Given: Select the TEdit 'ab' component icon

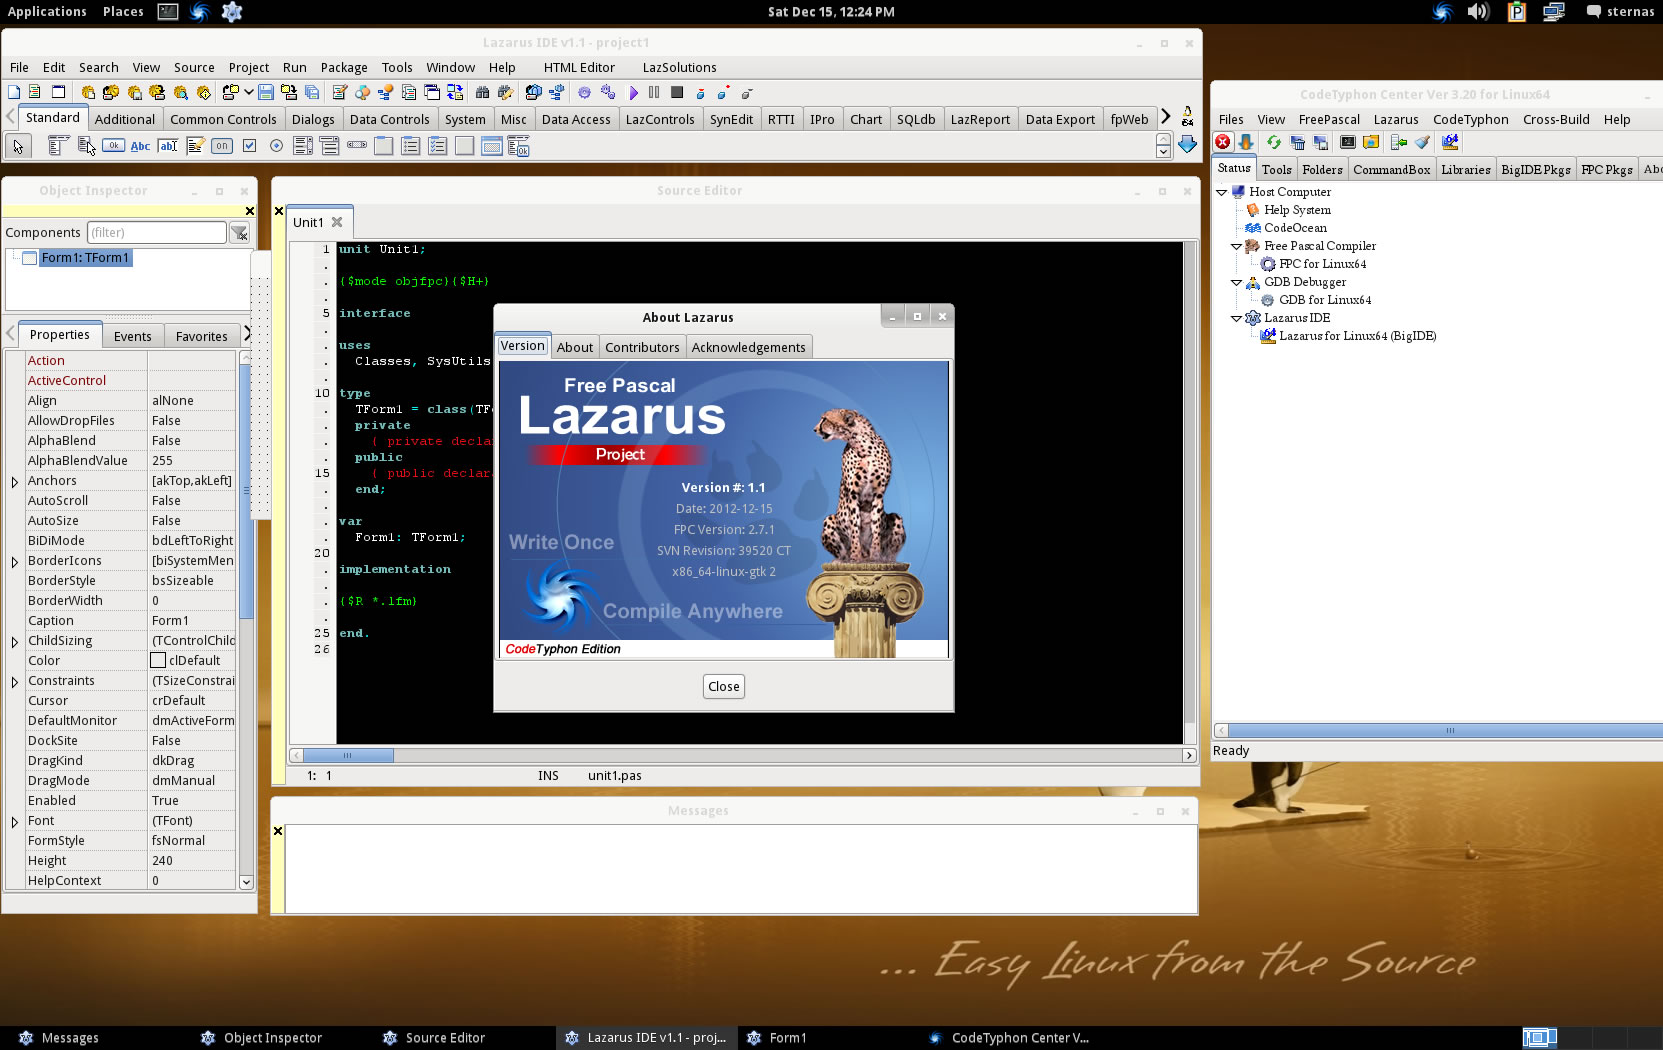Looking at the screenshot, I should point(168,146).
